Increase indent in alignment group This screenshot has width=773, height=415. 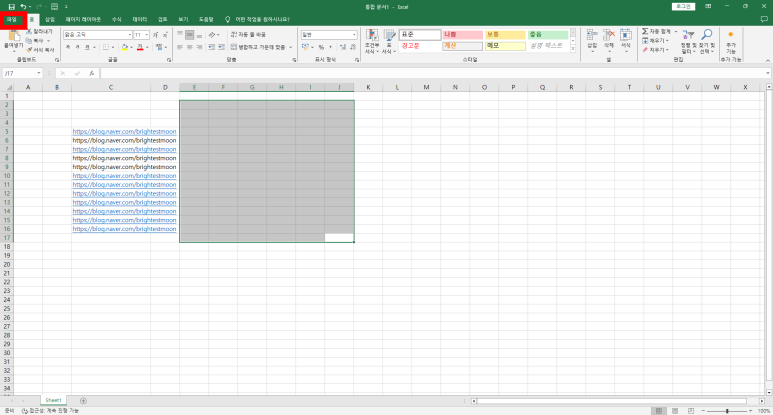(221, 47)
